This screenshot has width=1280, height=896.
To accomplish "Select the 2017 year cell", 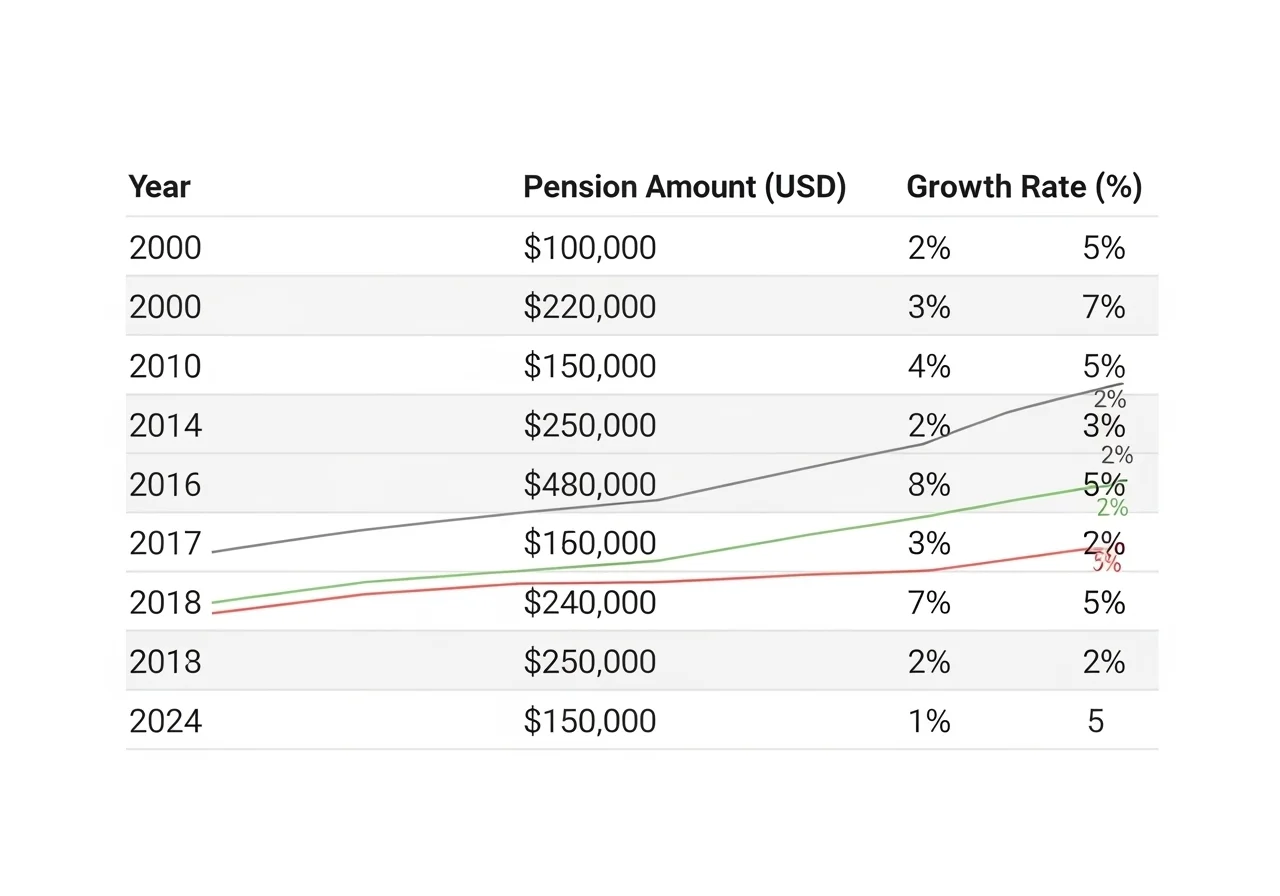I will (x=165, y=543).
